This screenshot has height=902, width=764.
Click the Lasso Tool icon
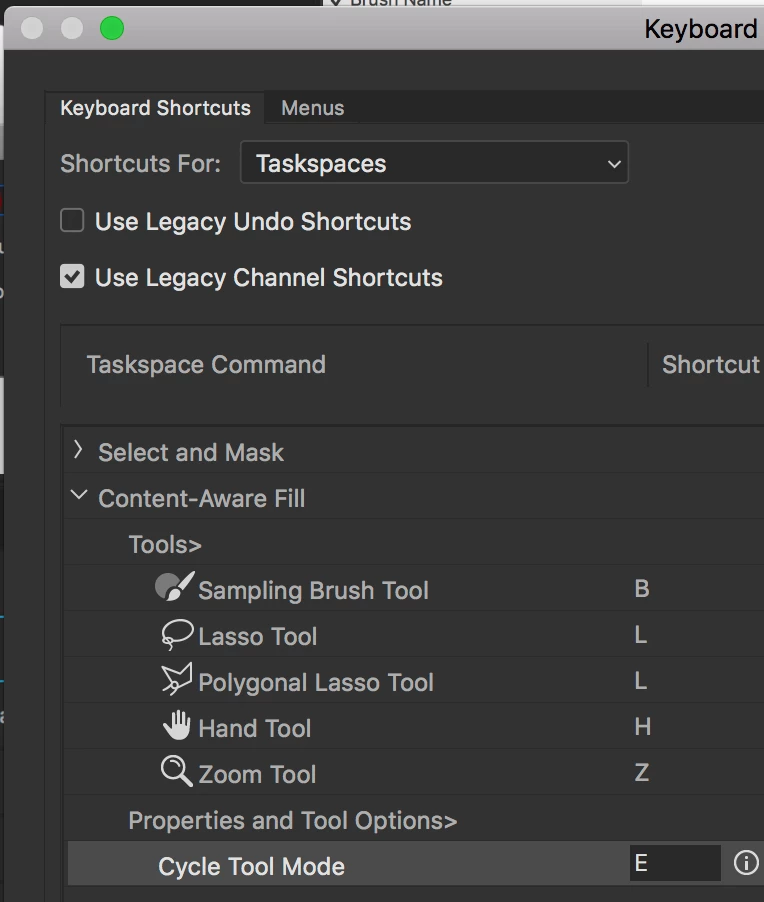click(176, 635)
